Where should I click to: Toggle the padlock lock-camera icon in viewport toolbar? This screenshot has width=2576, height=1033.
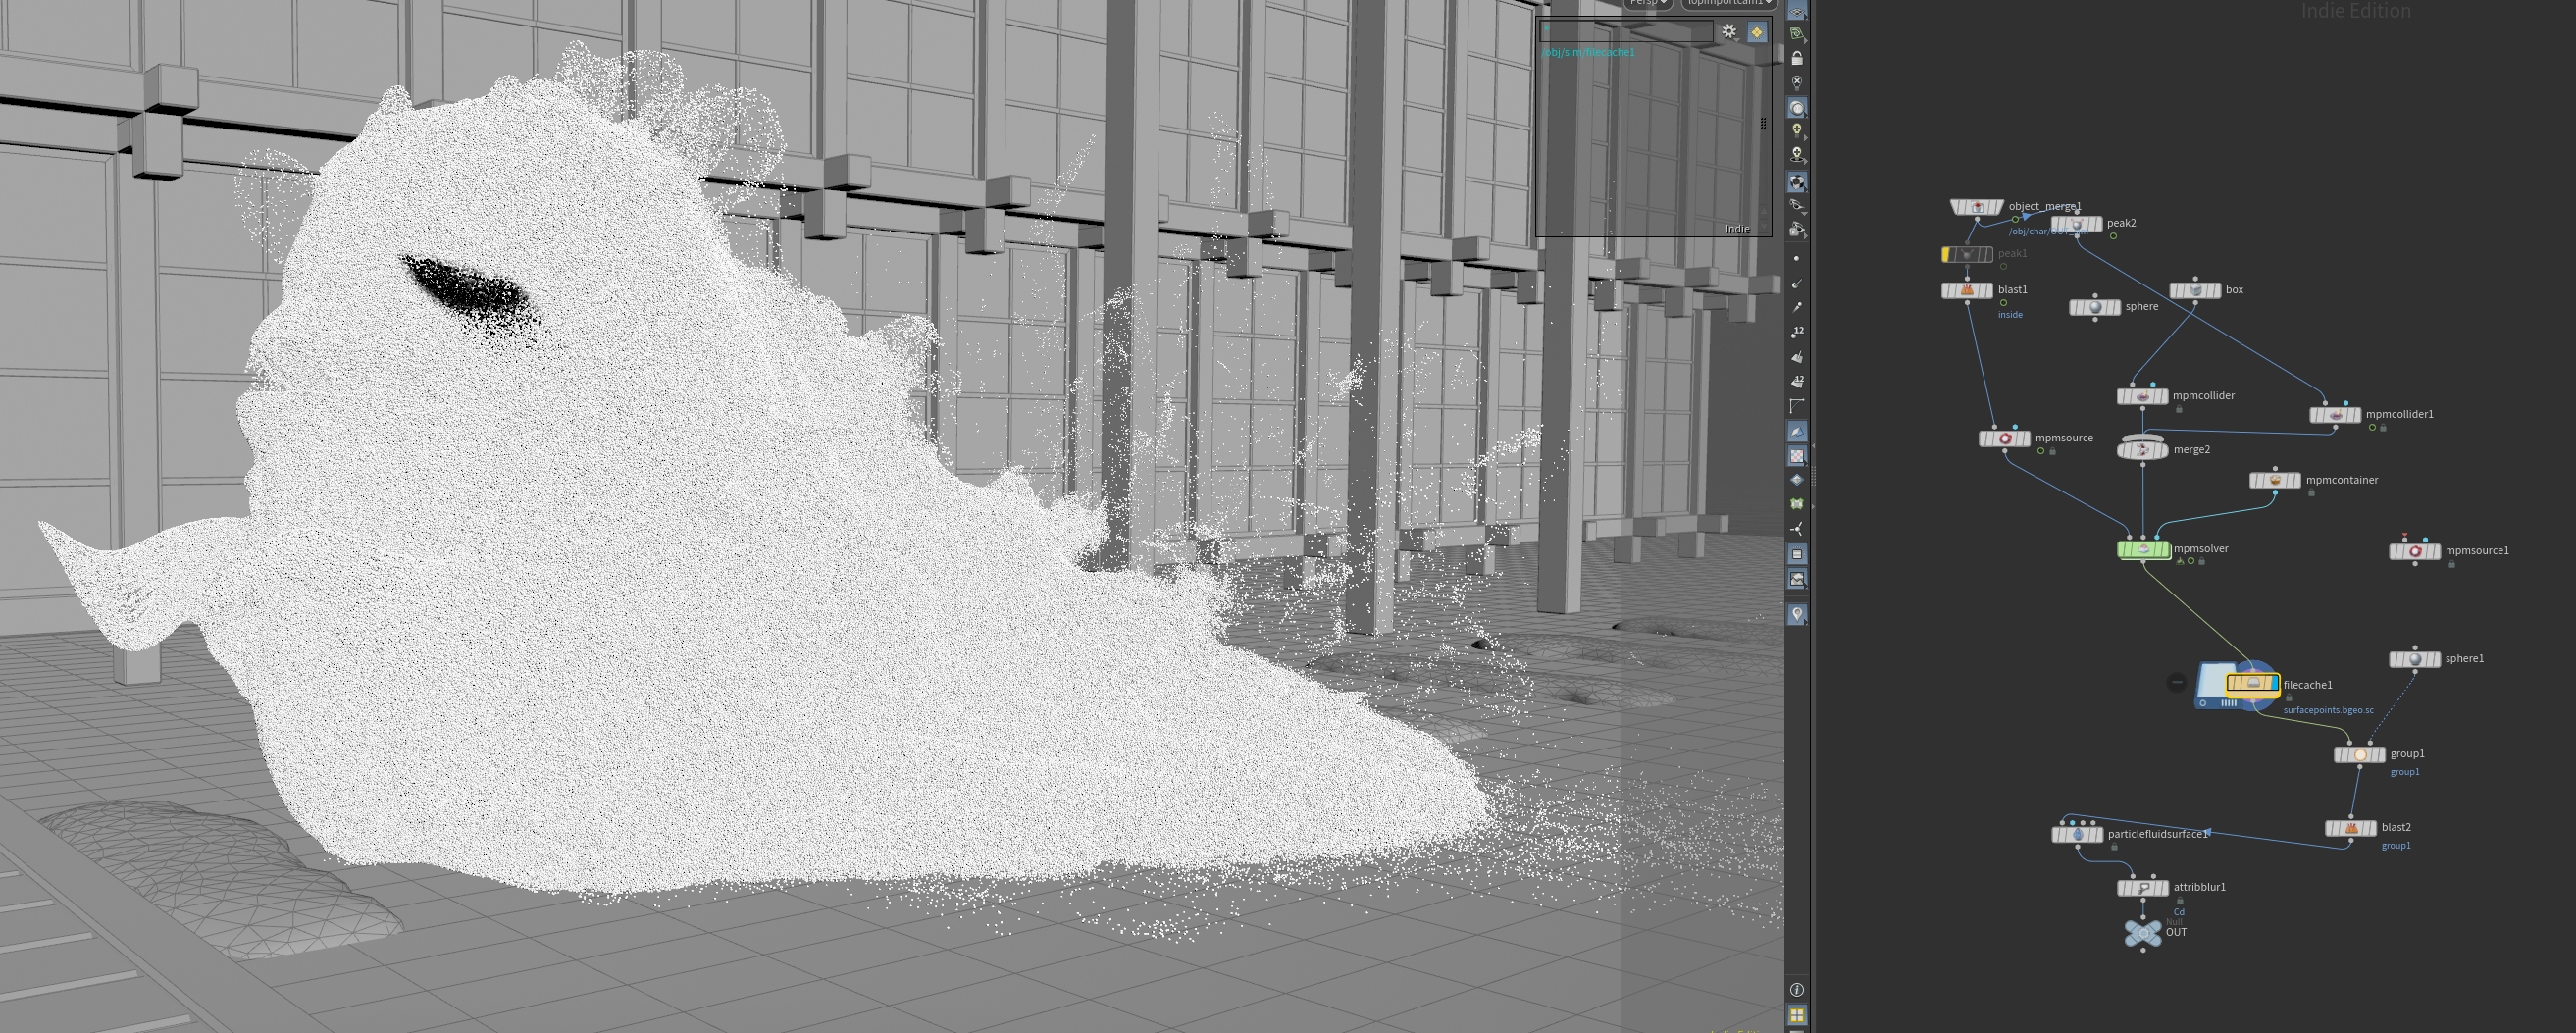tap(1797, 58)
